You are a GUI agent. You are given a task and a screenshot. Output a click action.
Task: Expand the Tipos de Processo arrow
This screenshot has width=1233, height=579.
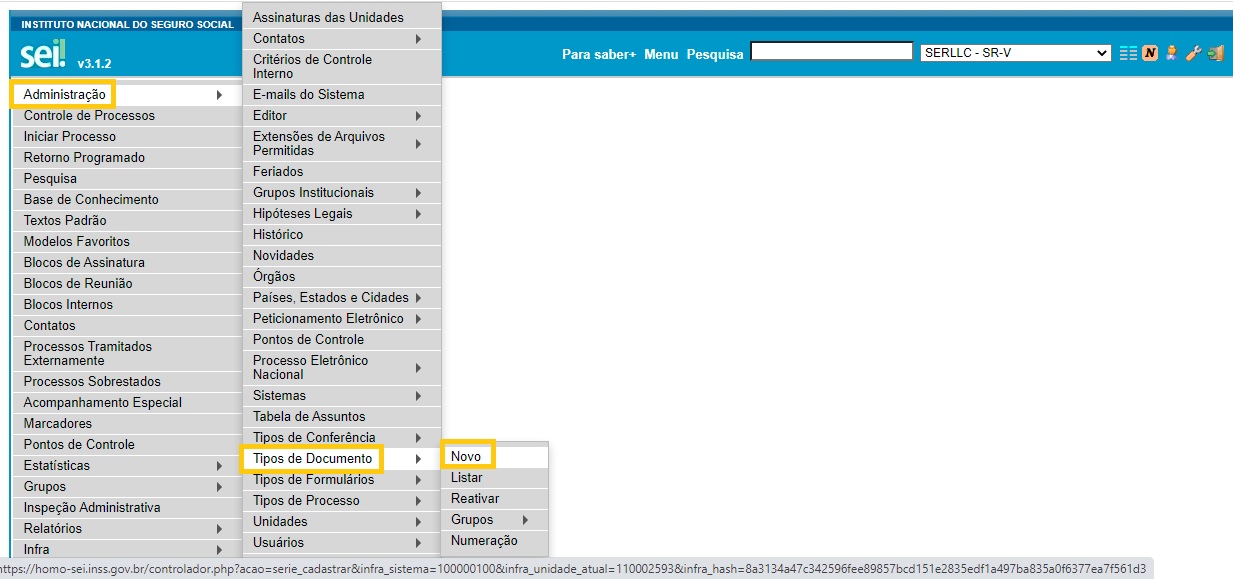[418, 501]
